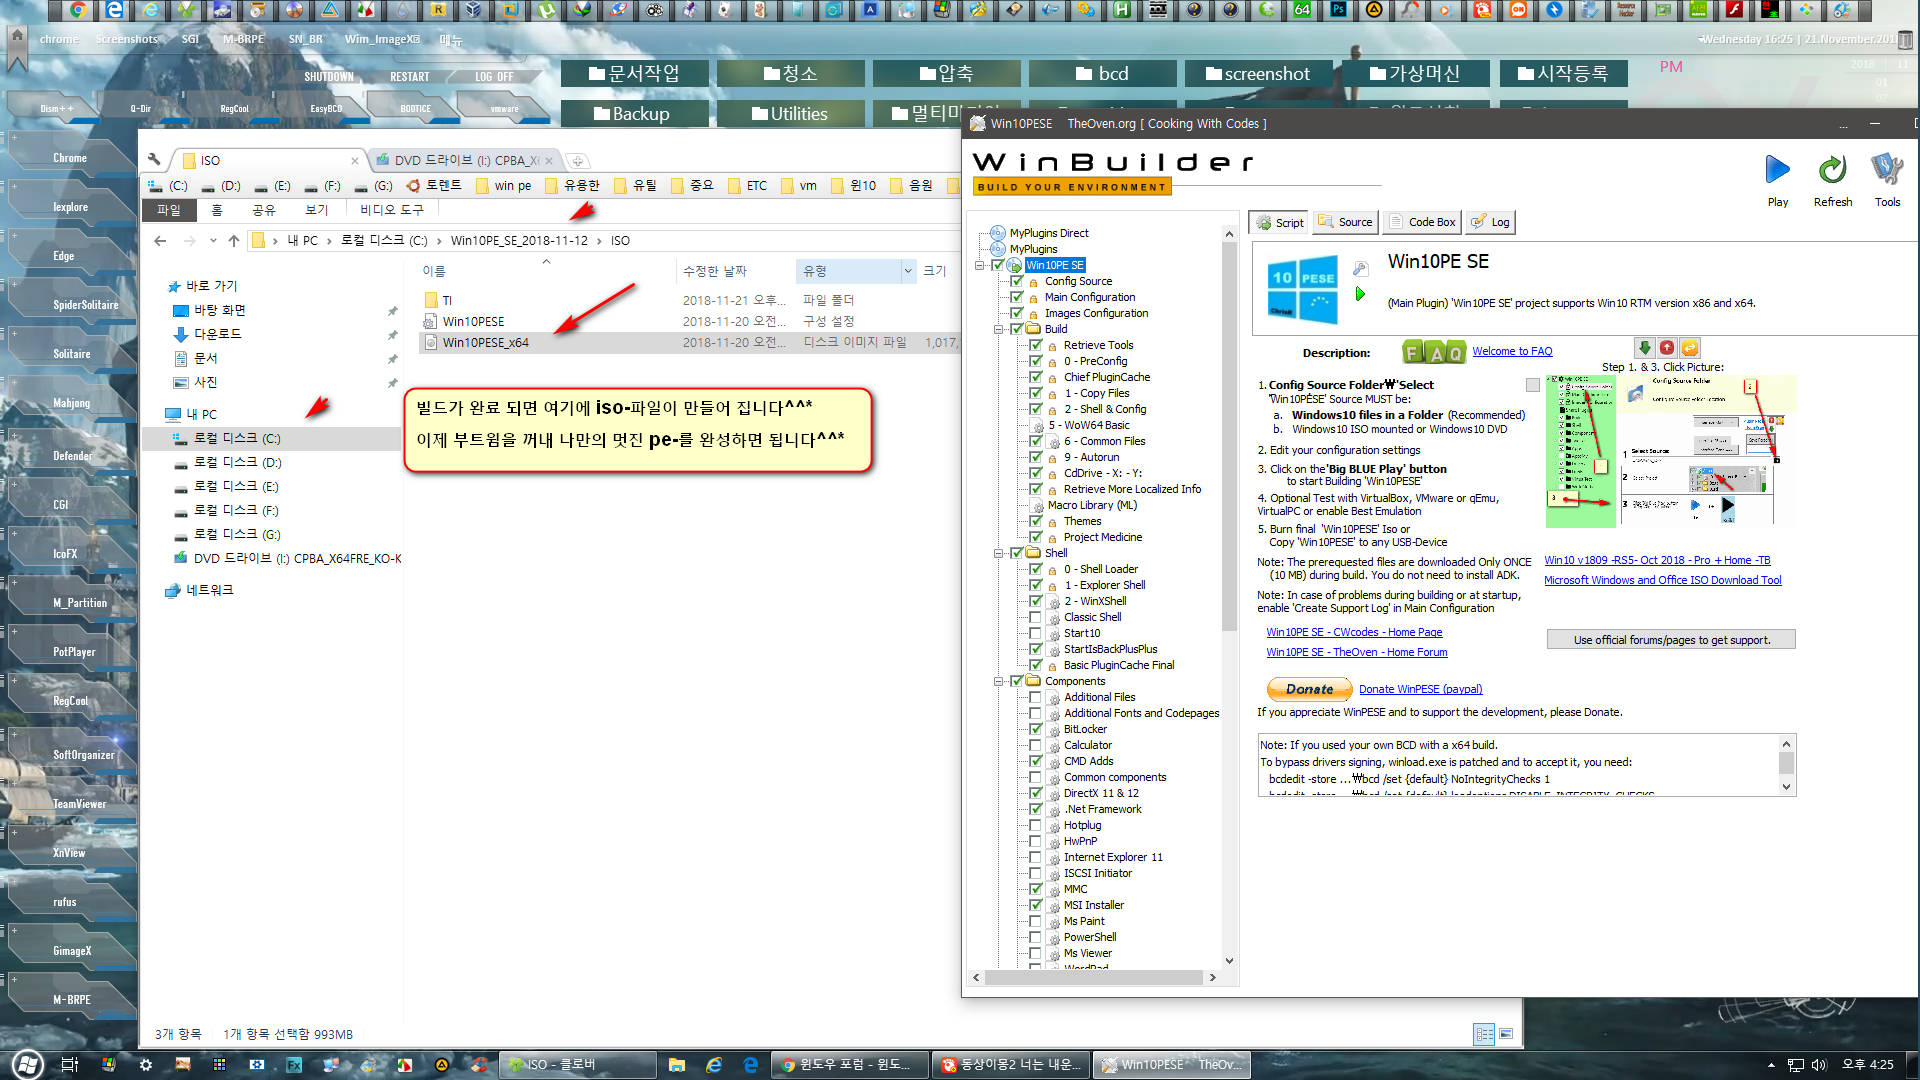Uncheck the StartIsBackPlusPlus checkbox
This screenshot has width=1920, height=1080.
[x=1036, y=649]
